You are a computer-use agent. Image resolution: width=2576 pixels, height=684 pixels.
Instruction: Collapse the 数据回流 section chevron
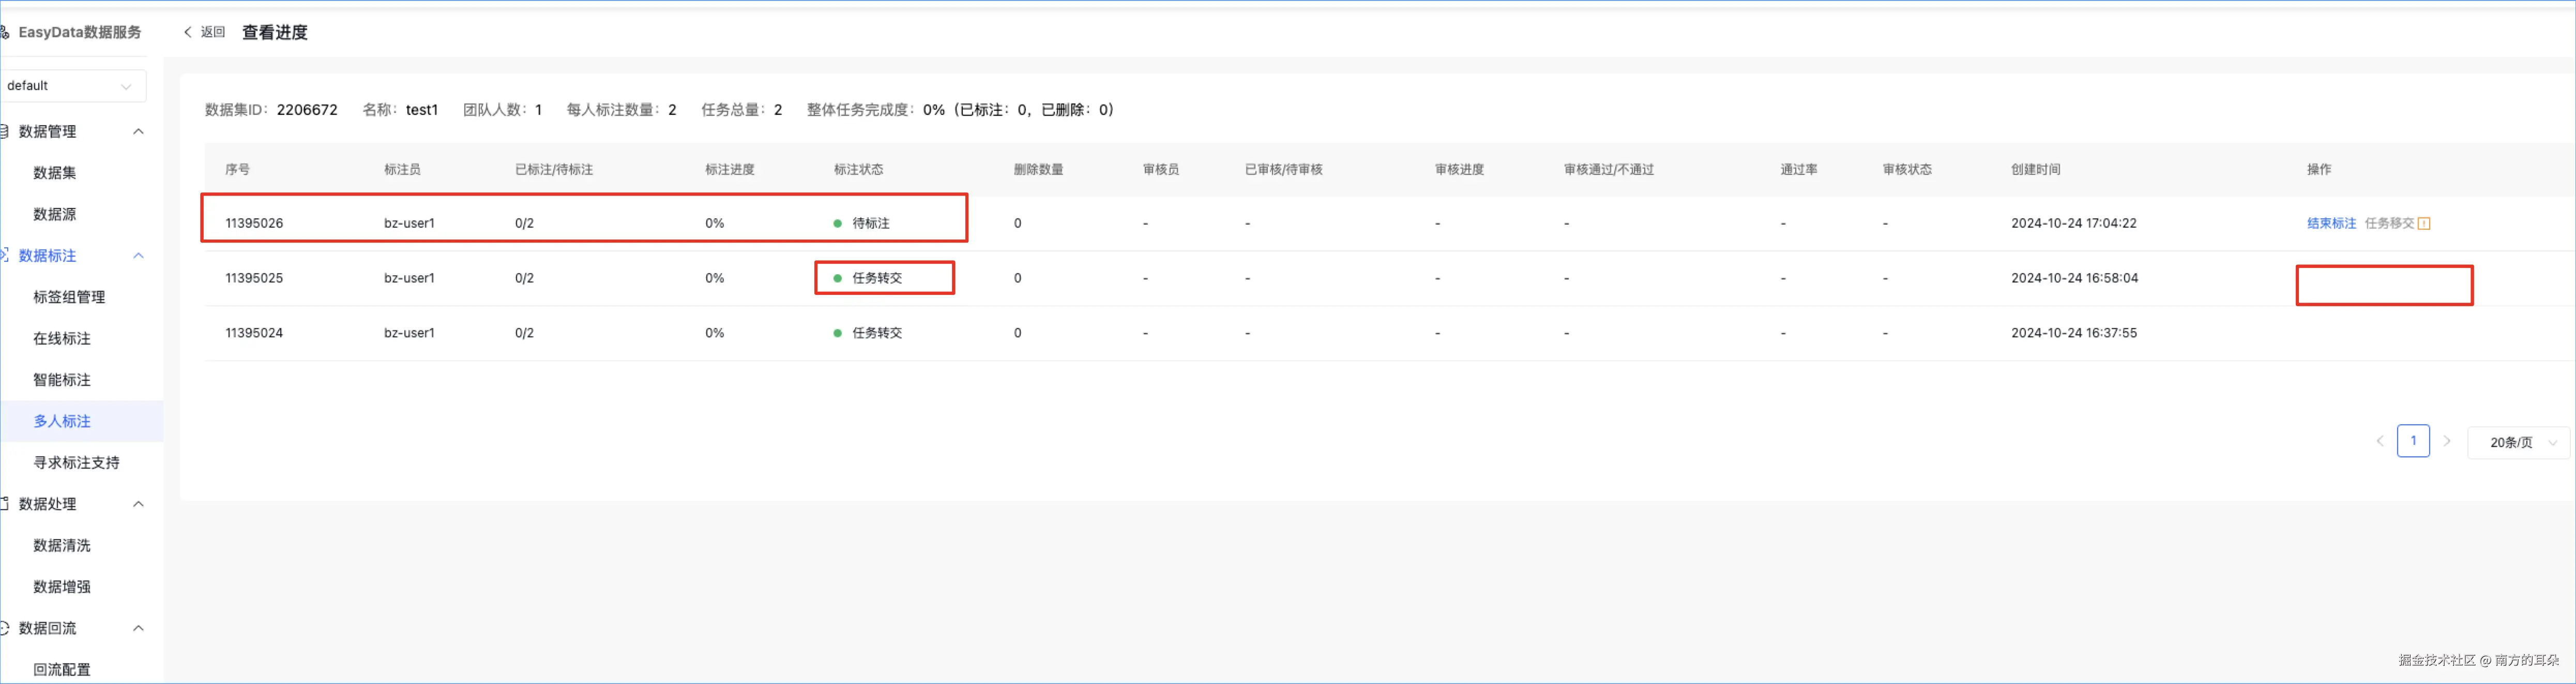point(138,628)
